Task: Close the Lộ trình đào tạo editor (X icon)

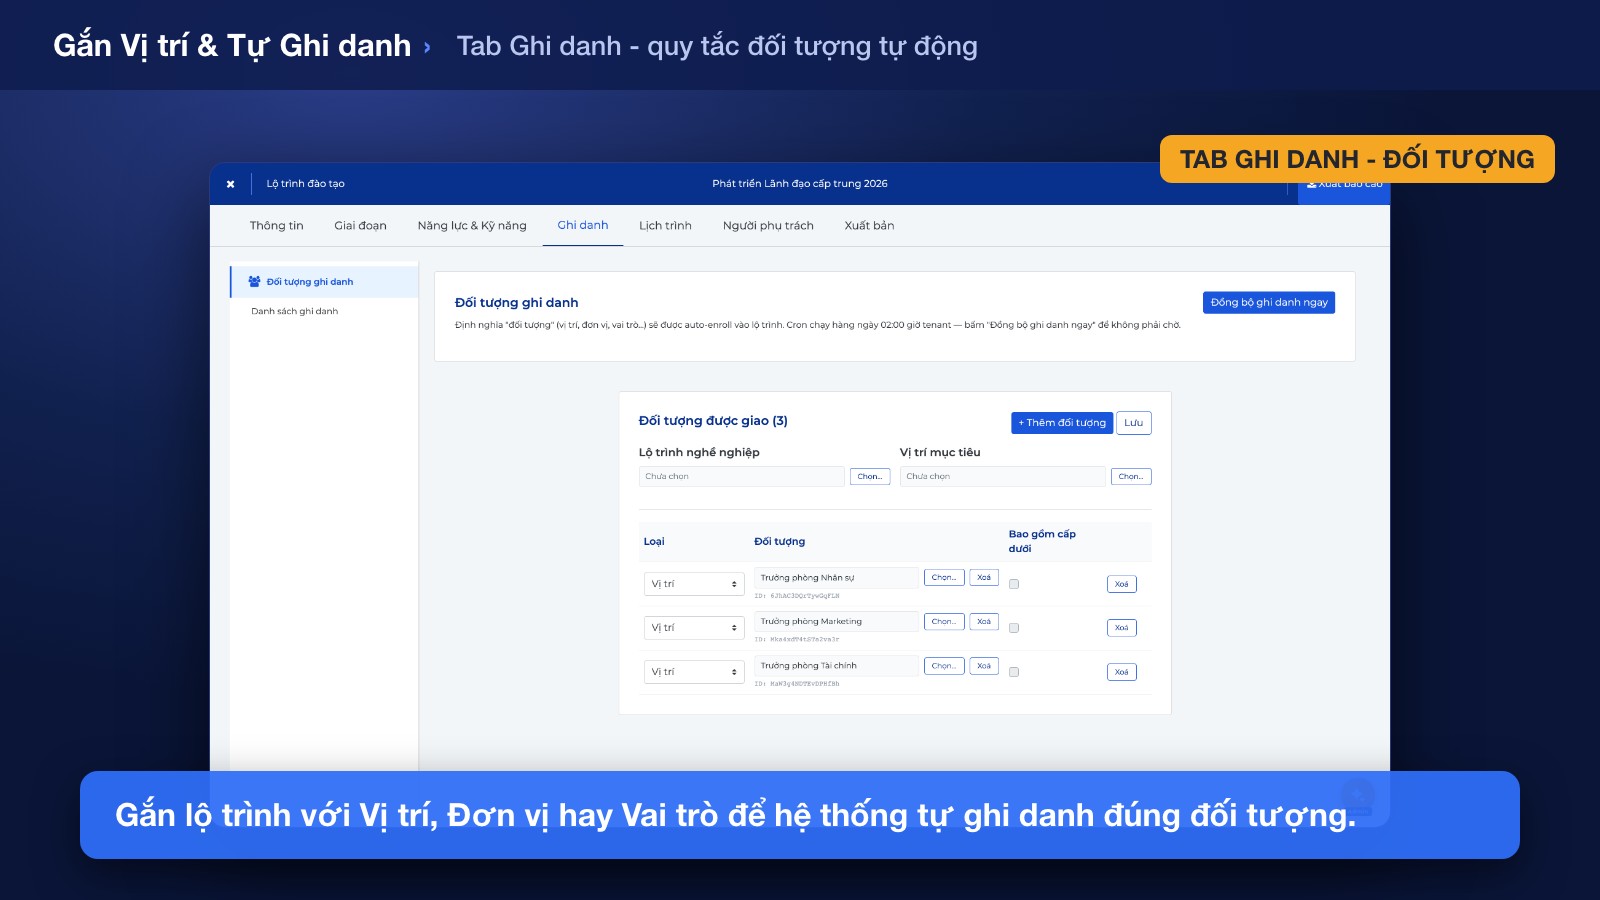Action: coord(230,184)
